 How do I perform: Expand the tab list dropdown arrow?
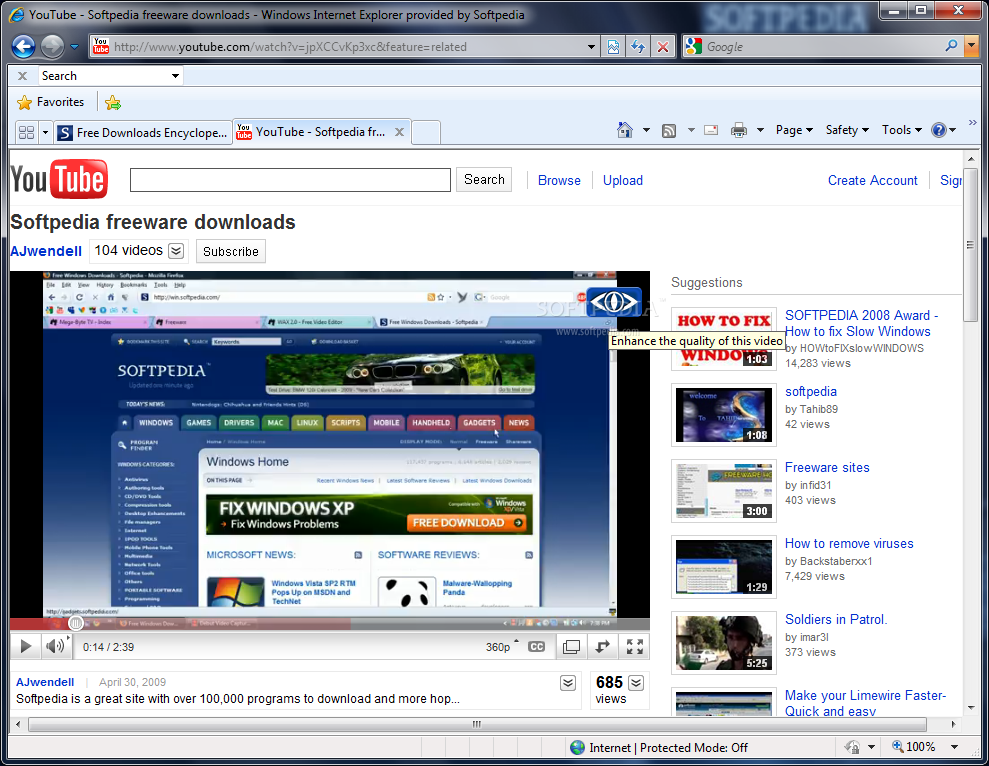tap(45, 133)
